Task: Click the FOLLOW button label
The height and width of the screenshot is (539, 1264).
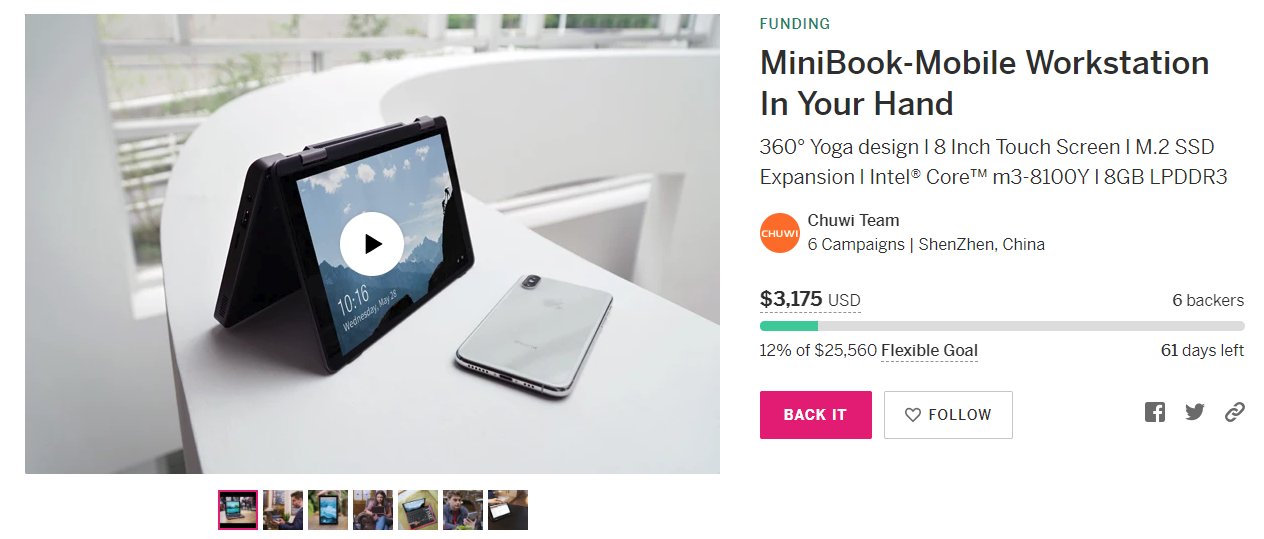Action: tap(960, 415)
